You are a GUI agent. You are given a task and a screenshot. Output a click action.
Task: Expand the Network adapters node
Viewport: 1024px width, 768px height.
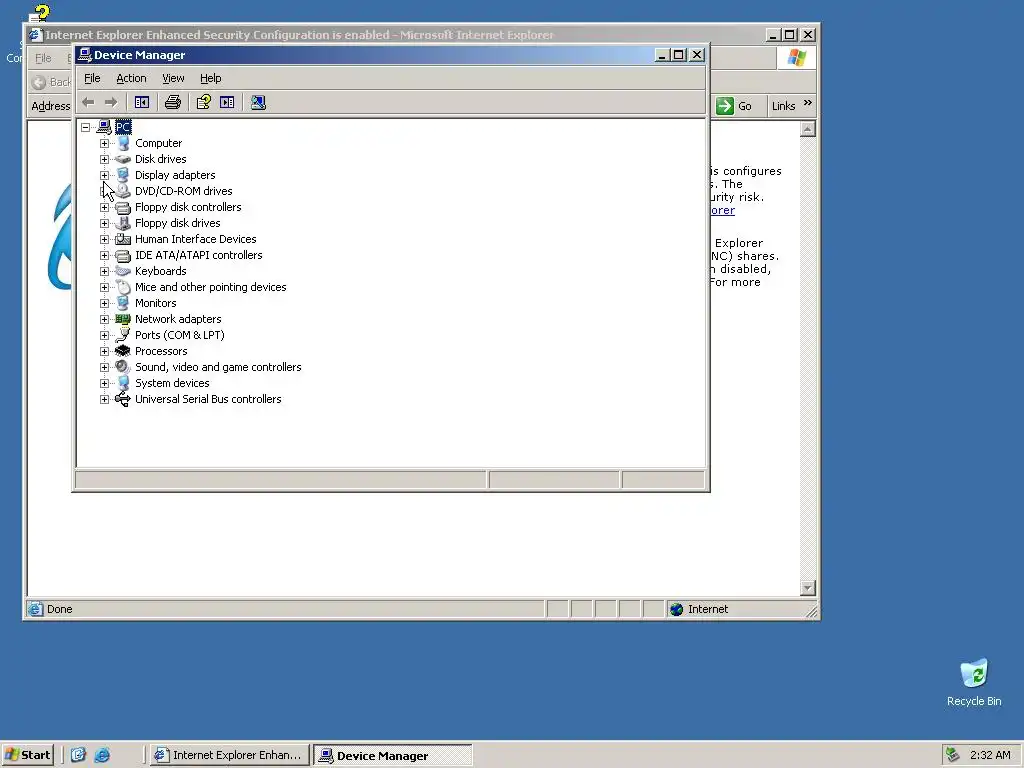[x=104, y=319]
